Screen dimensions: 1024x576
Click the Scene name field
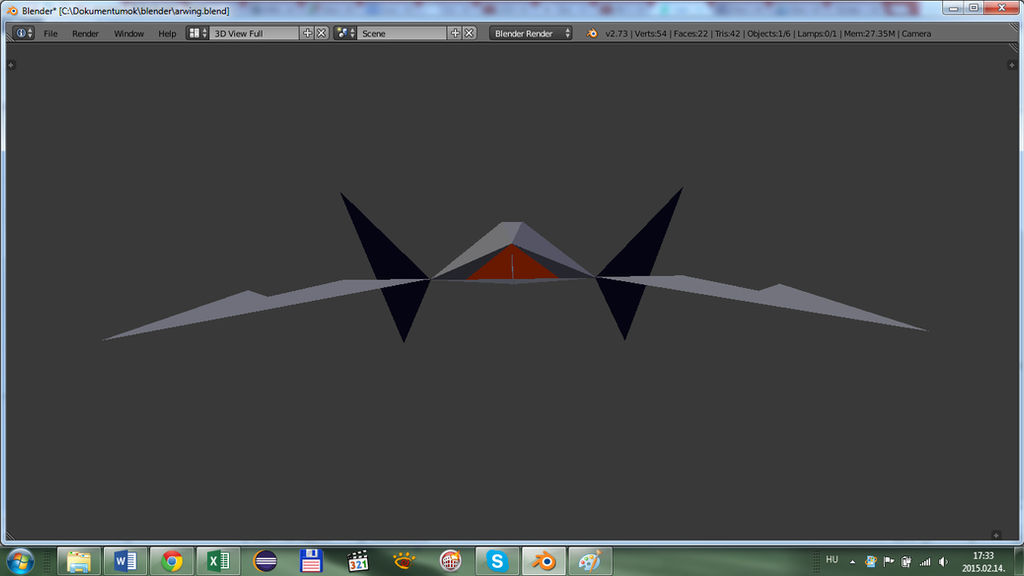pyautogui.click(x=402, y=33)
